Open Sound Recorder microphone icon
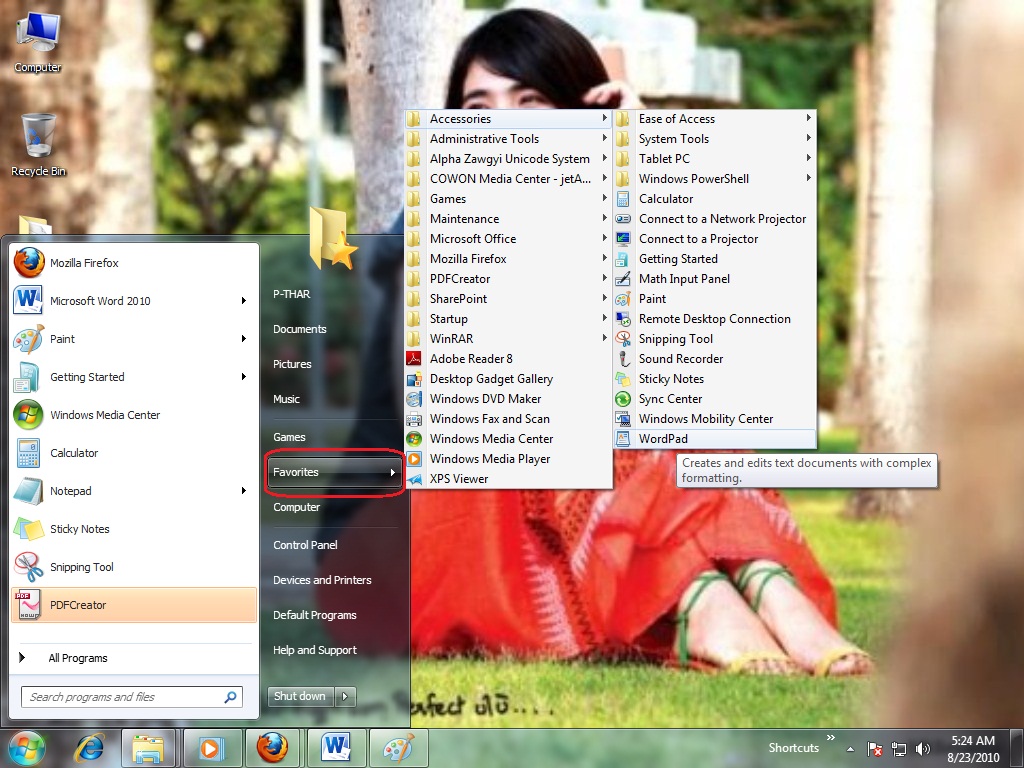 623,359
